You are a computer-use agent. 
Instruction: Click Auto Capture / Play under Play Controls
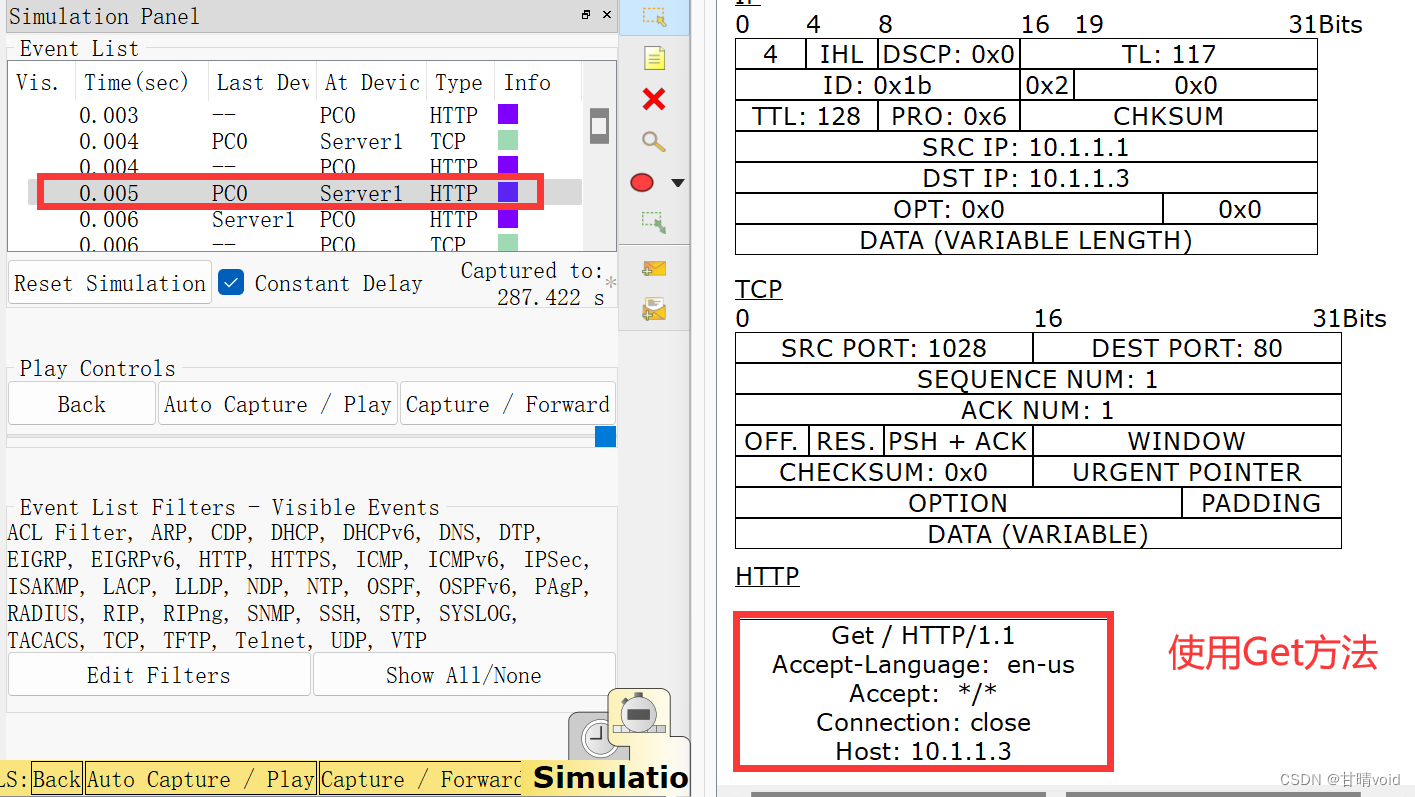(x=278, y=404)
